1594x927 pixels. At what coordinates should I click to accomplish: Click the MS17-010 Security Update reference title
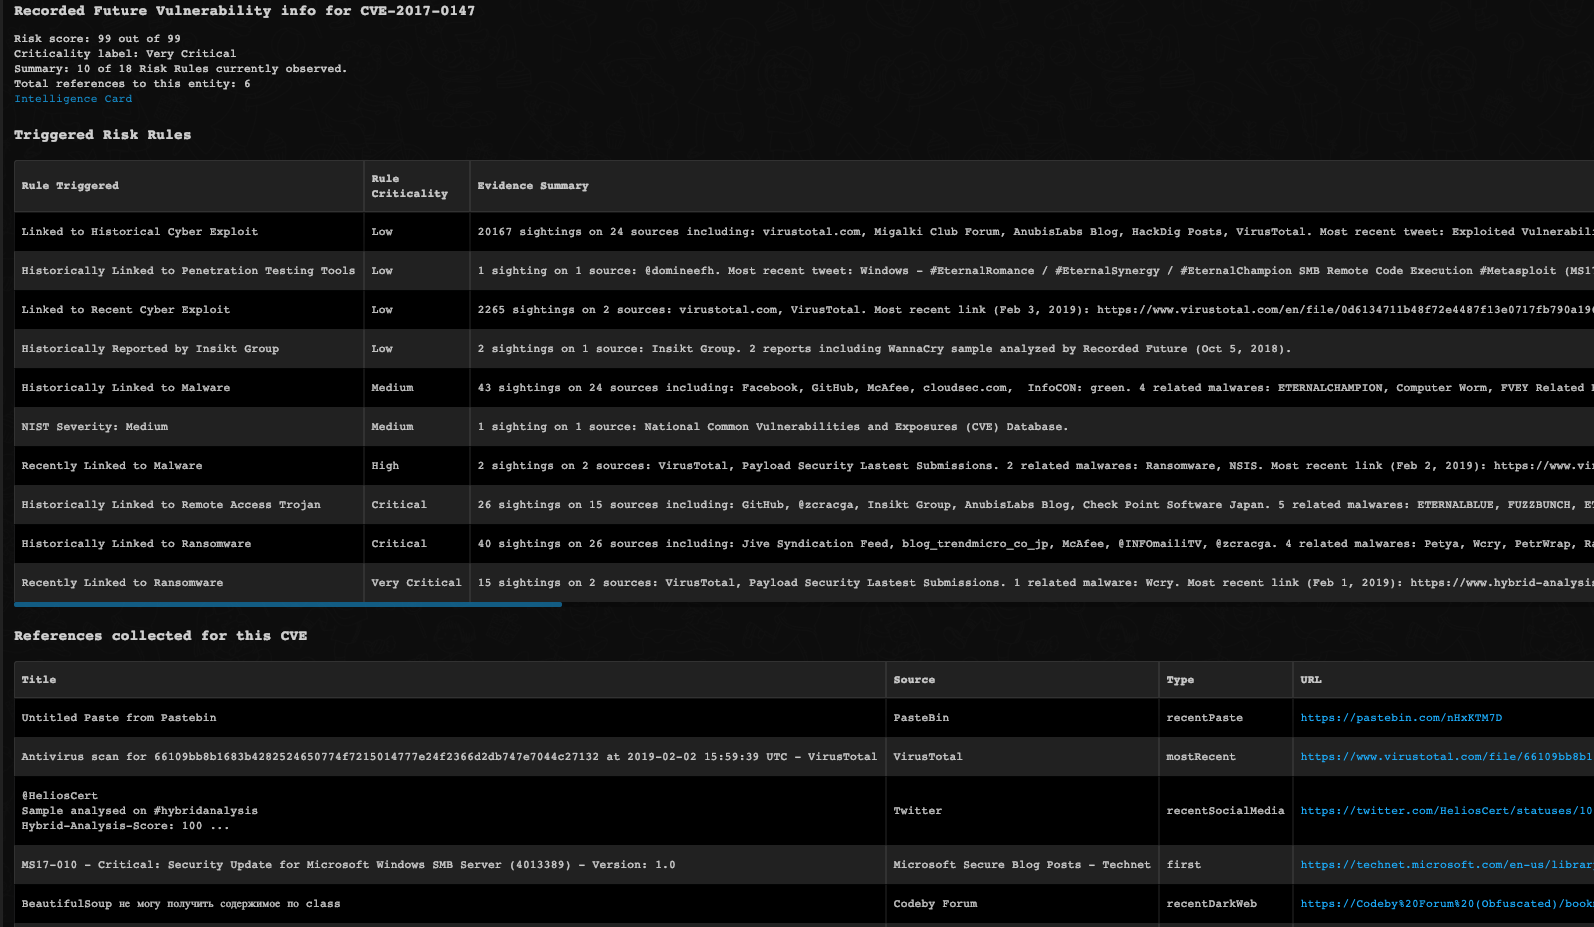coord(348,865)
